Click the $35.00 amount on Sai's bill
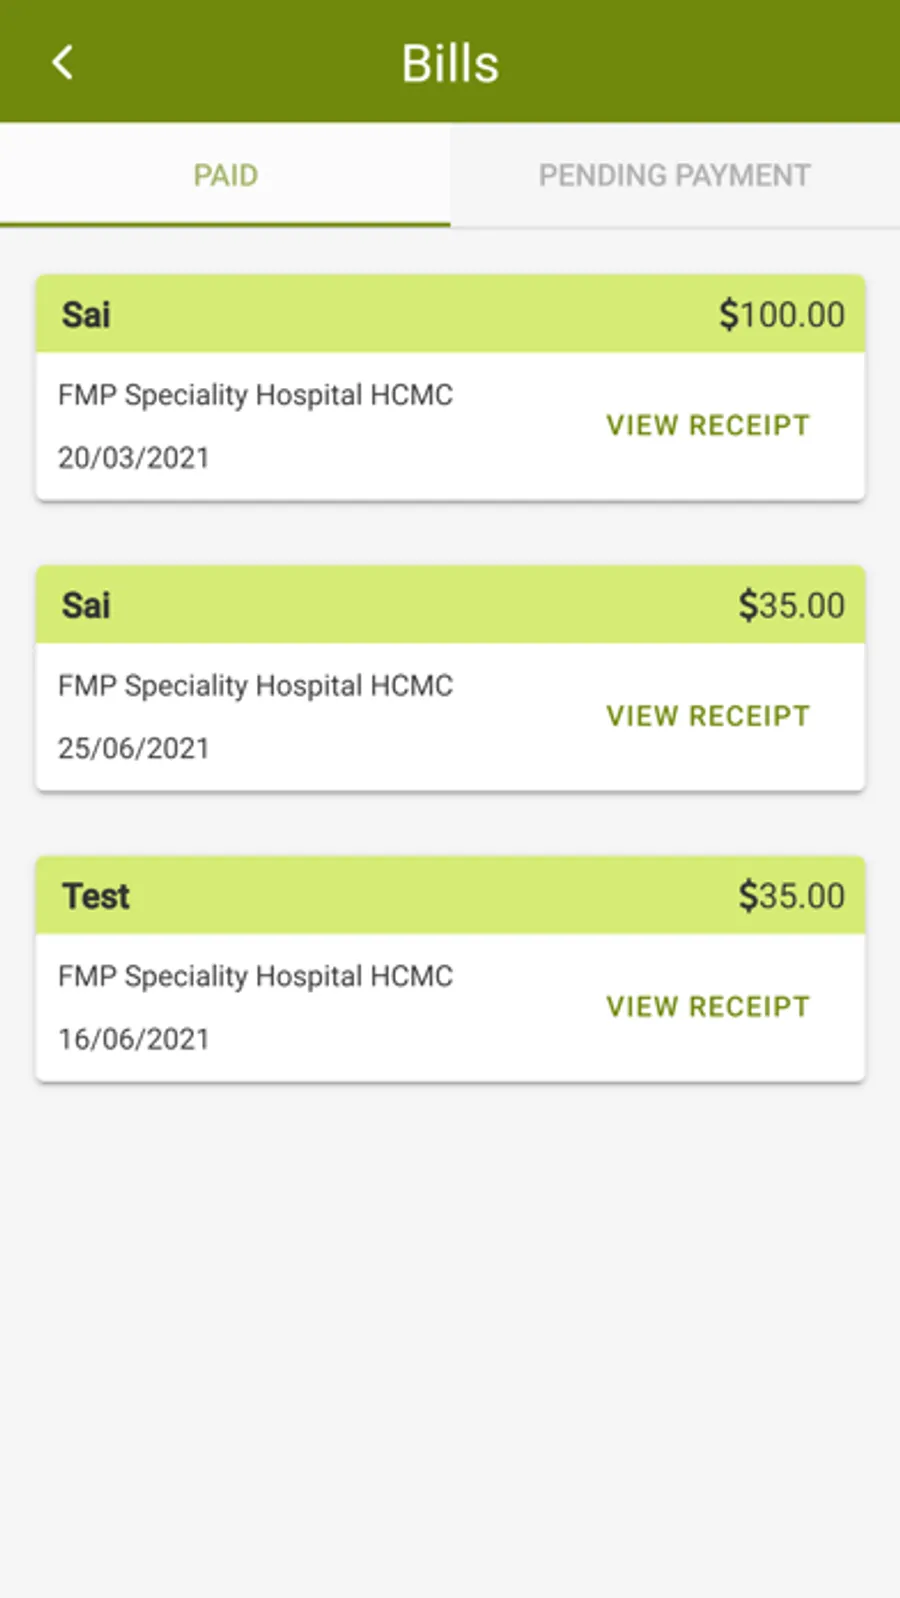The height and width of the screenshot is (1598, 900). [791, 606]
